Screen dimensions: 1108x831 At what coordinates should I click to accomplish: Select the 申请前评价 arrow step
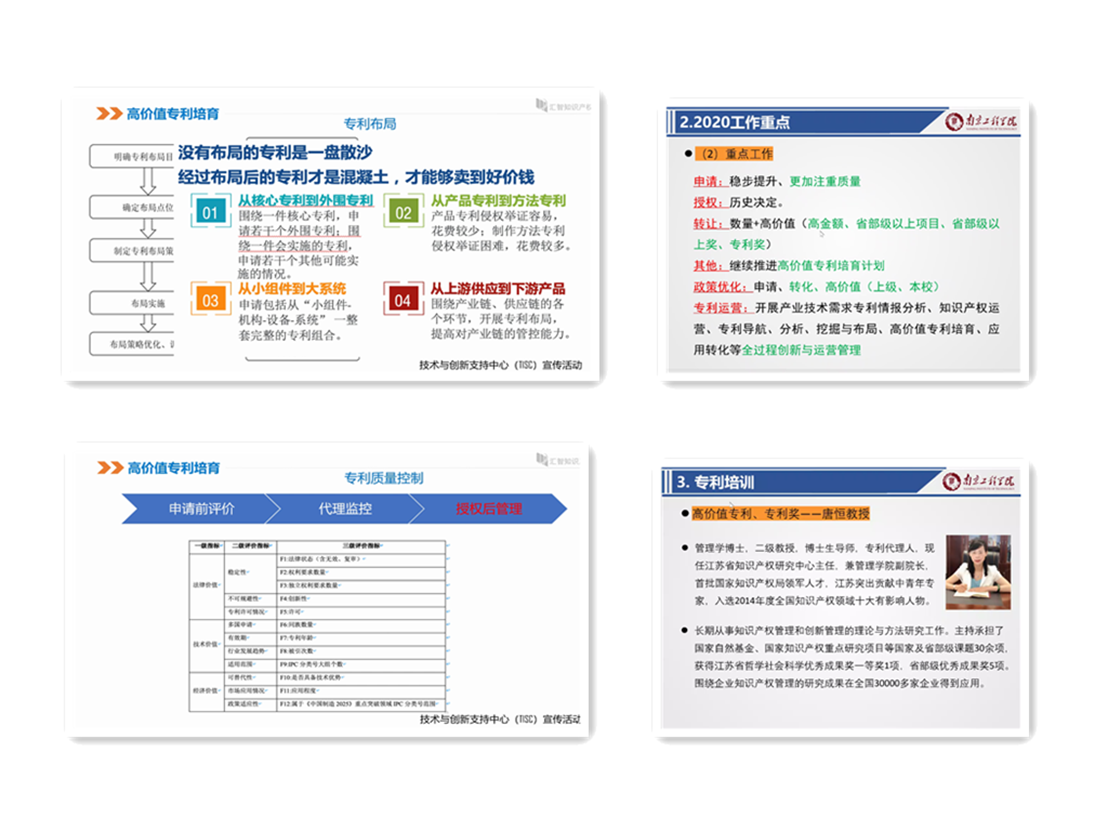201,508
